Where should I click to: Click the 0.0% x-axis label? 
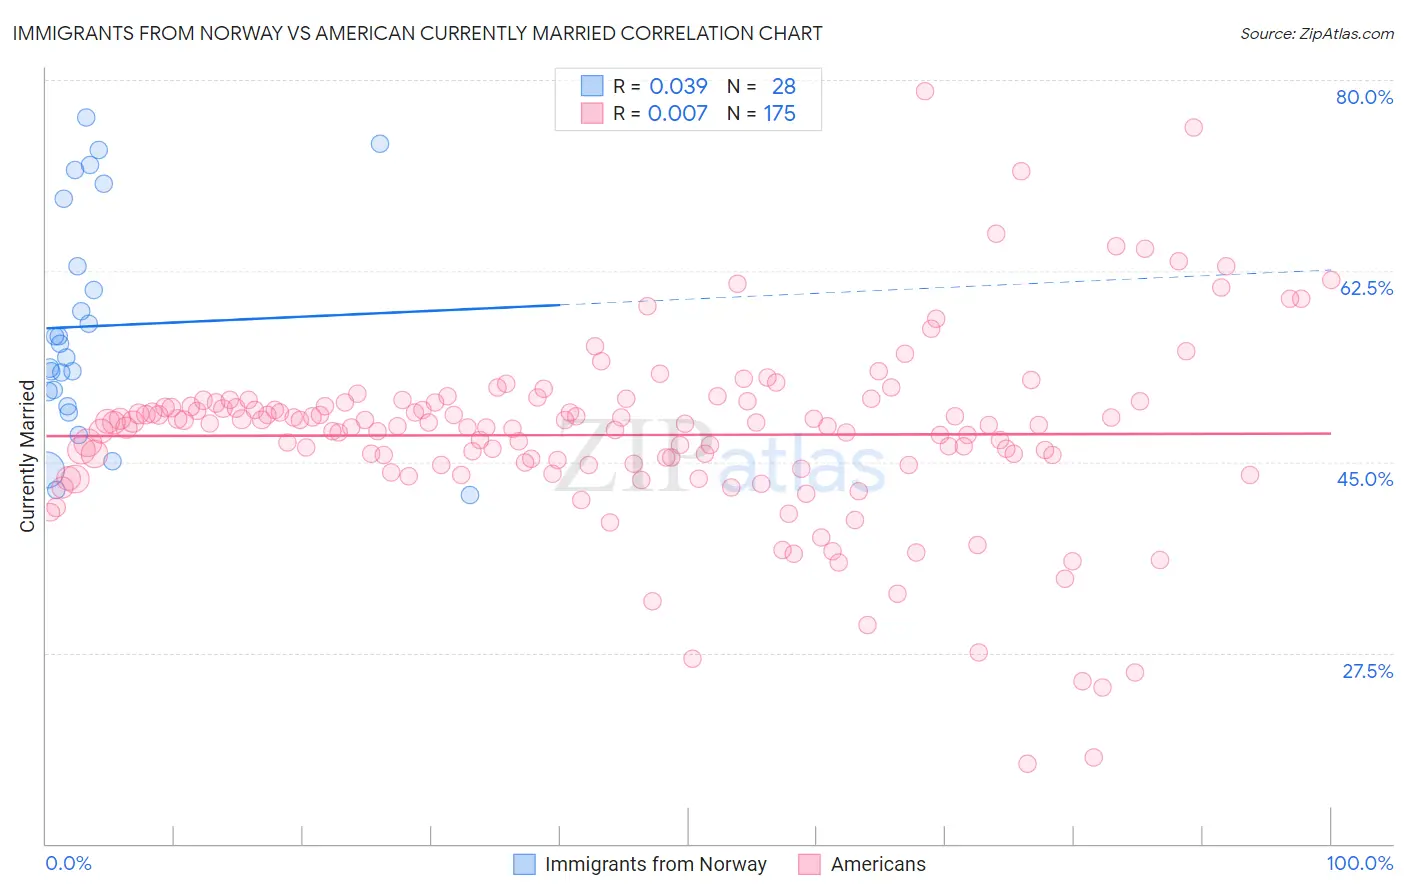(x=68, y=863)
